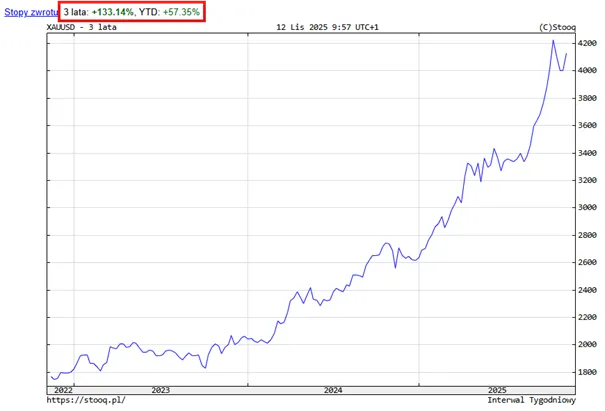
Task: Click the 3600 price axis label
Action: point(587,125)
